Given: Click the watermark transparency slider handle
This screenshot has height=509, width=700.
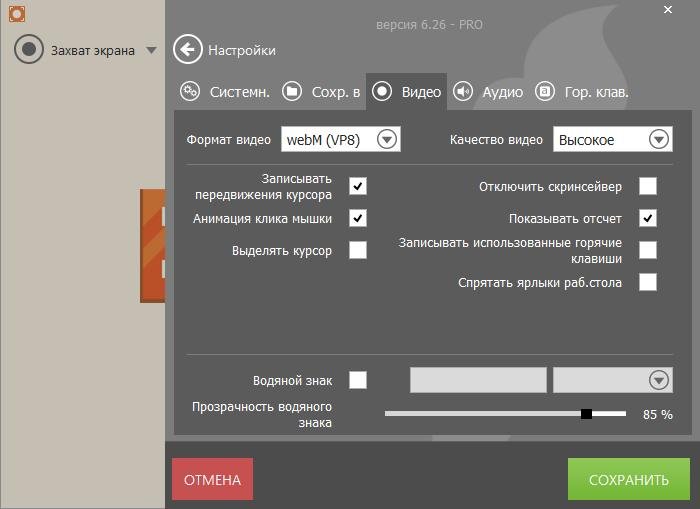Looking at the screenshot, I should tap(587, 413).
